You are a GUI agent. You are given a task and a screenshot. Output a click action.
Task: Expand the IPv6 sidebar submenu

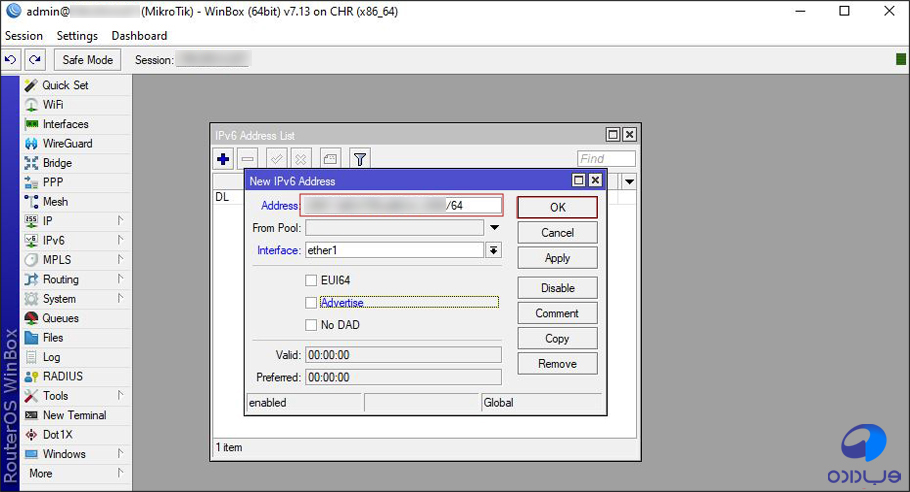pos(120,241)
